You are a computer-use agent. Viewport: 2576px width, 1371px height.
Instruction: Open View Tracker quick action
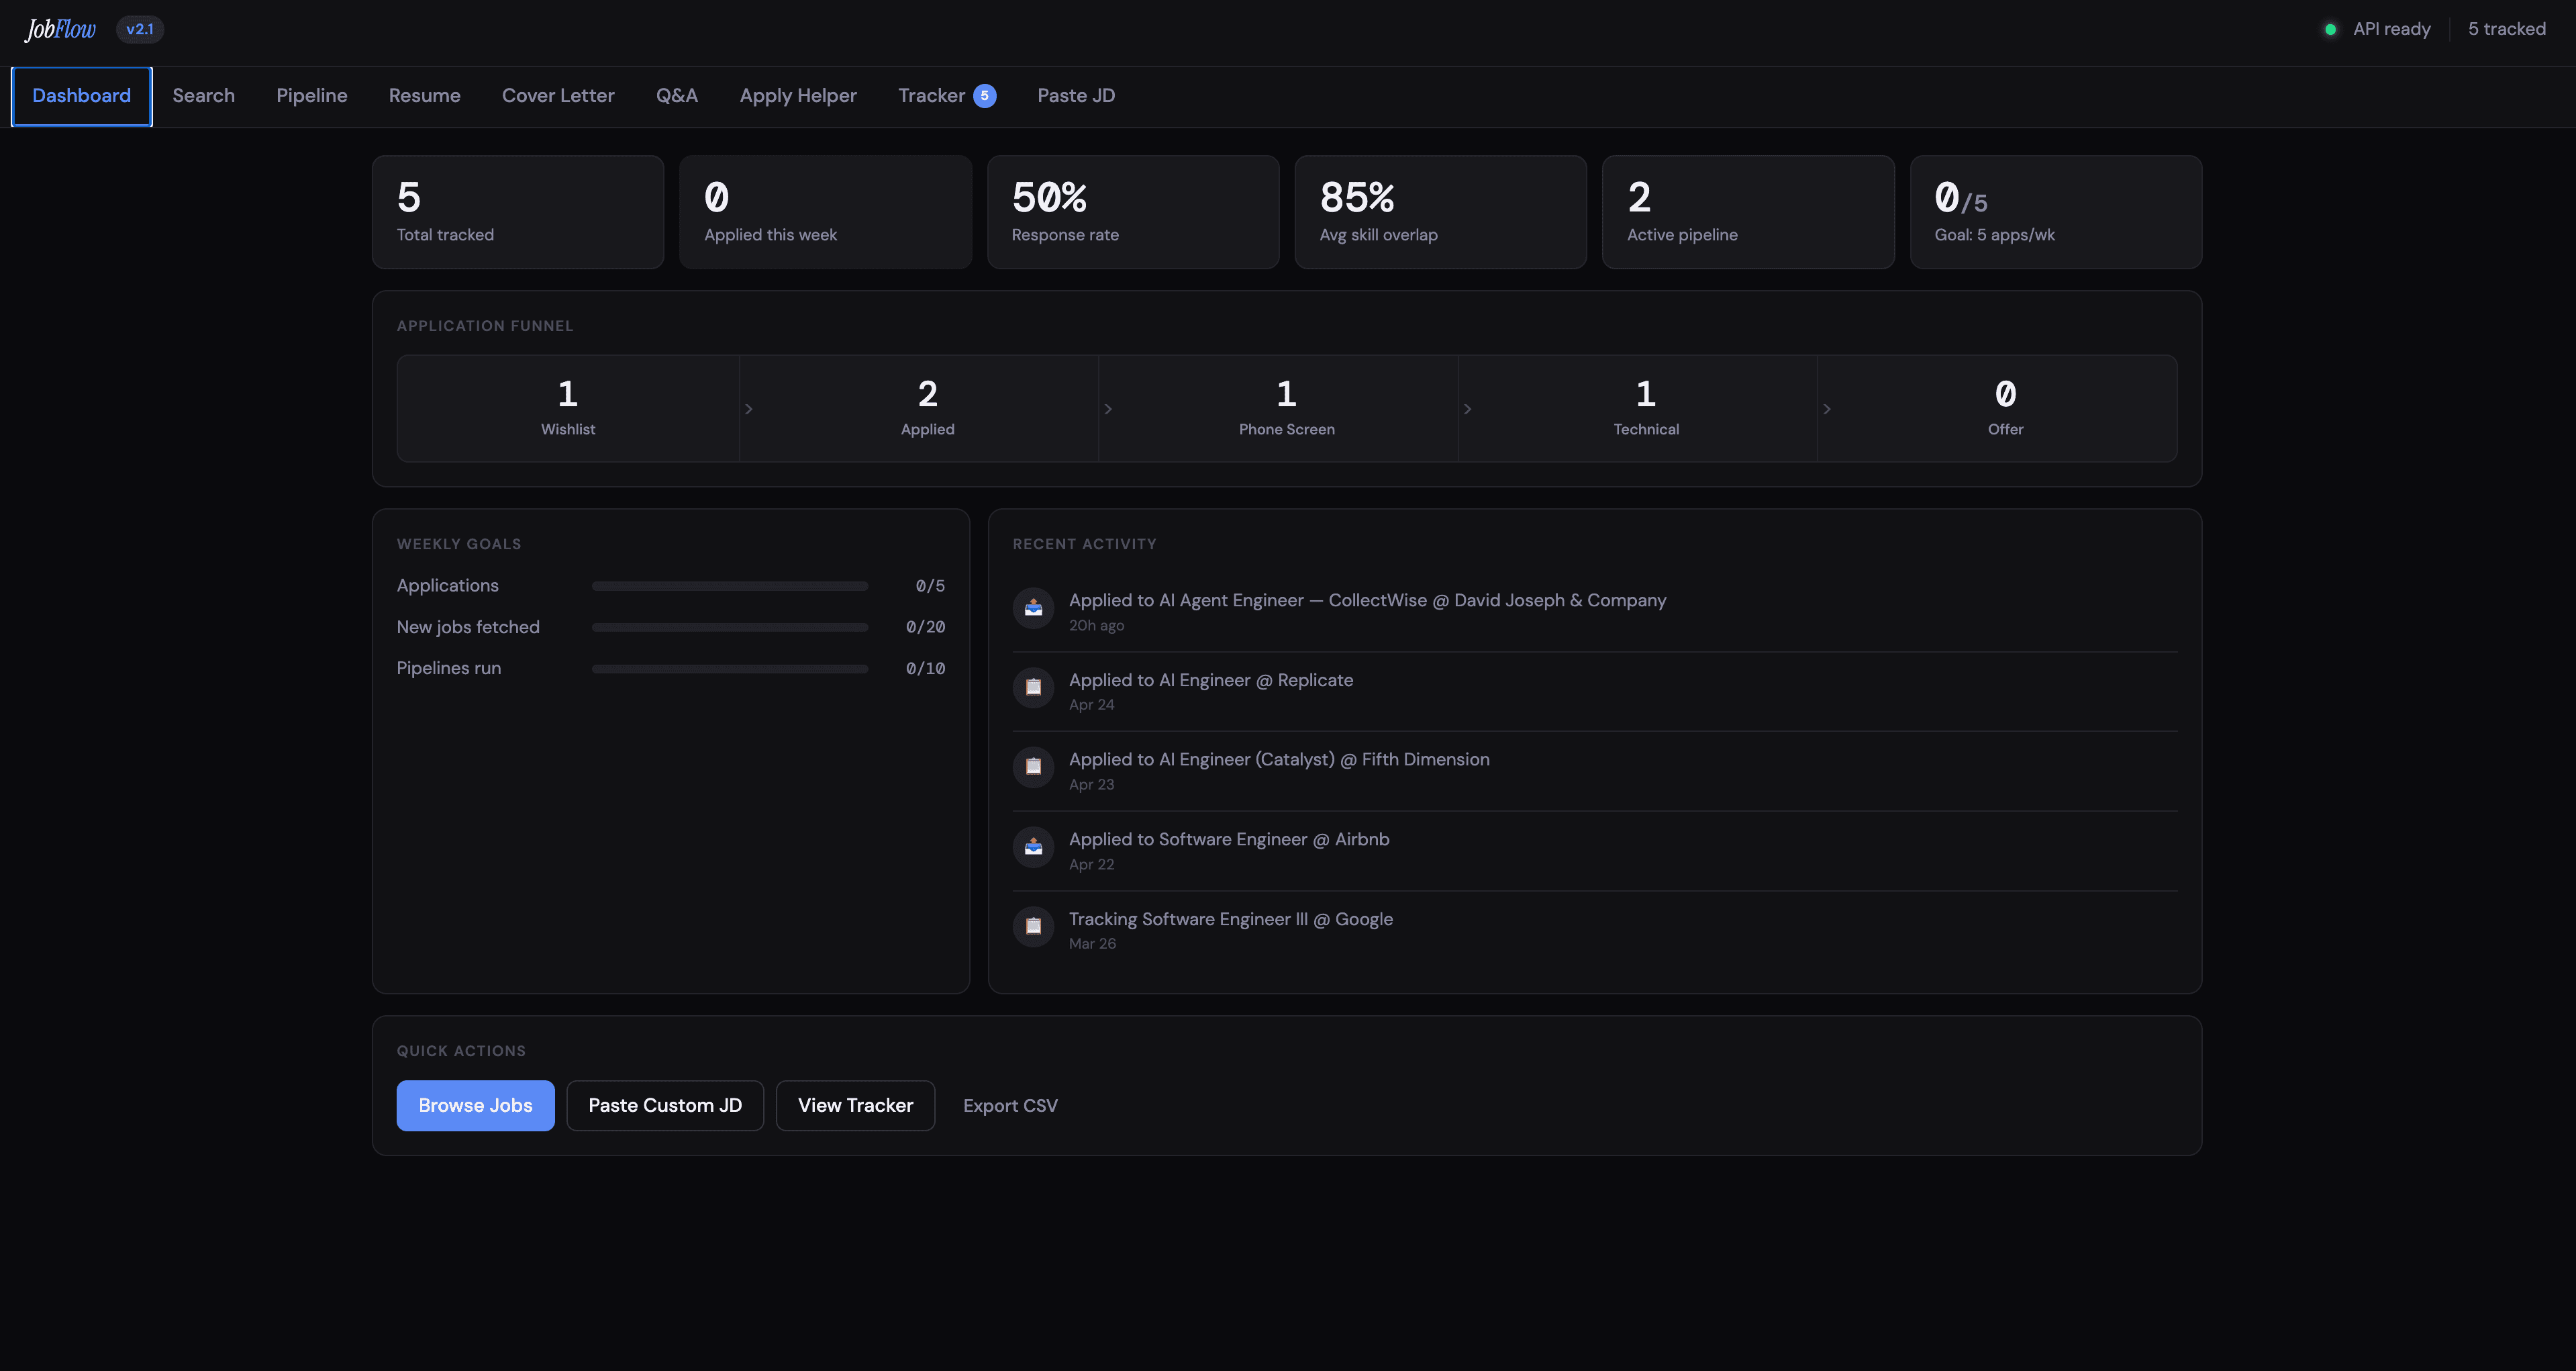855,1105
